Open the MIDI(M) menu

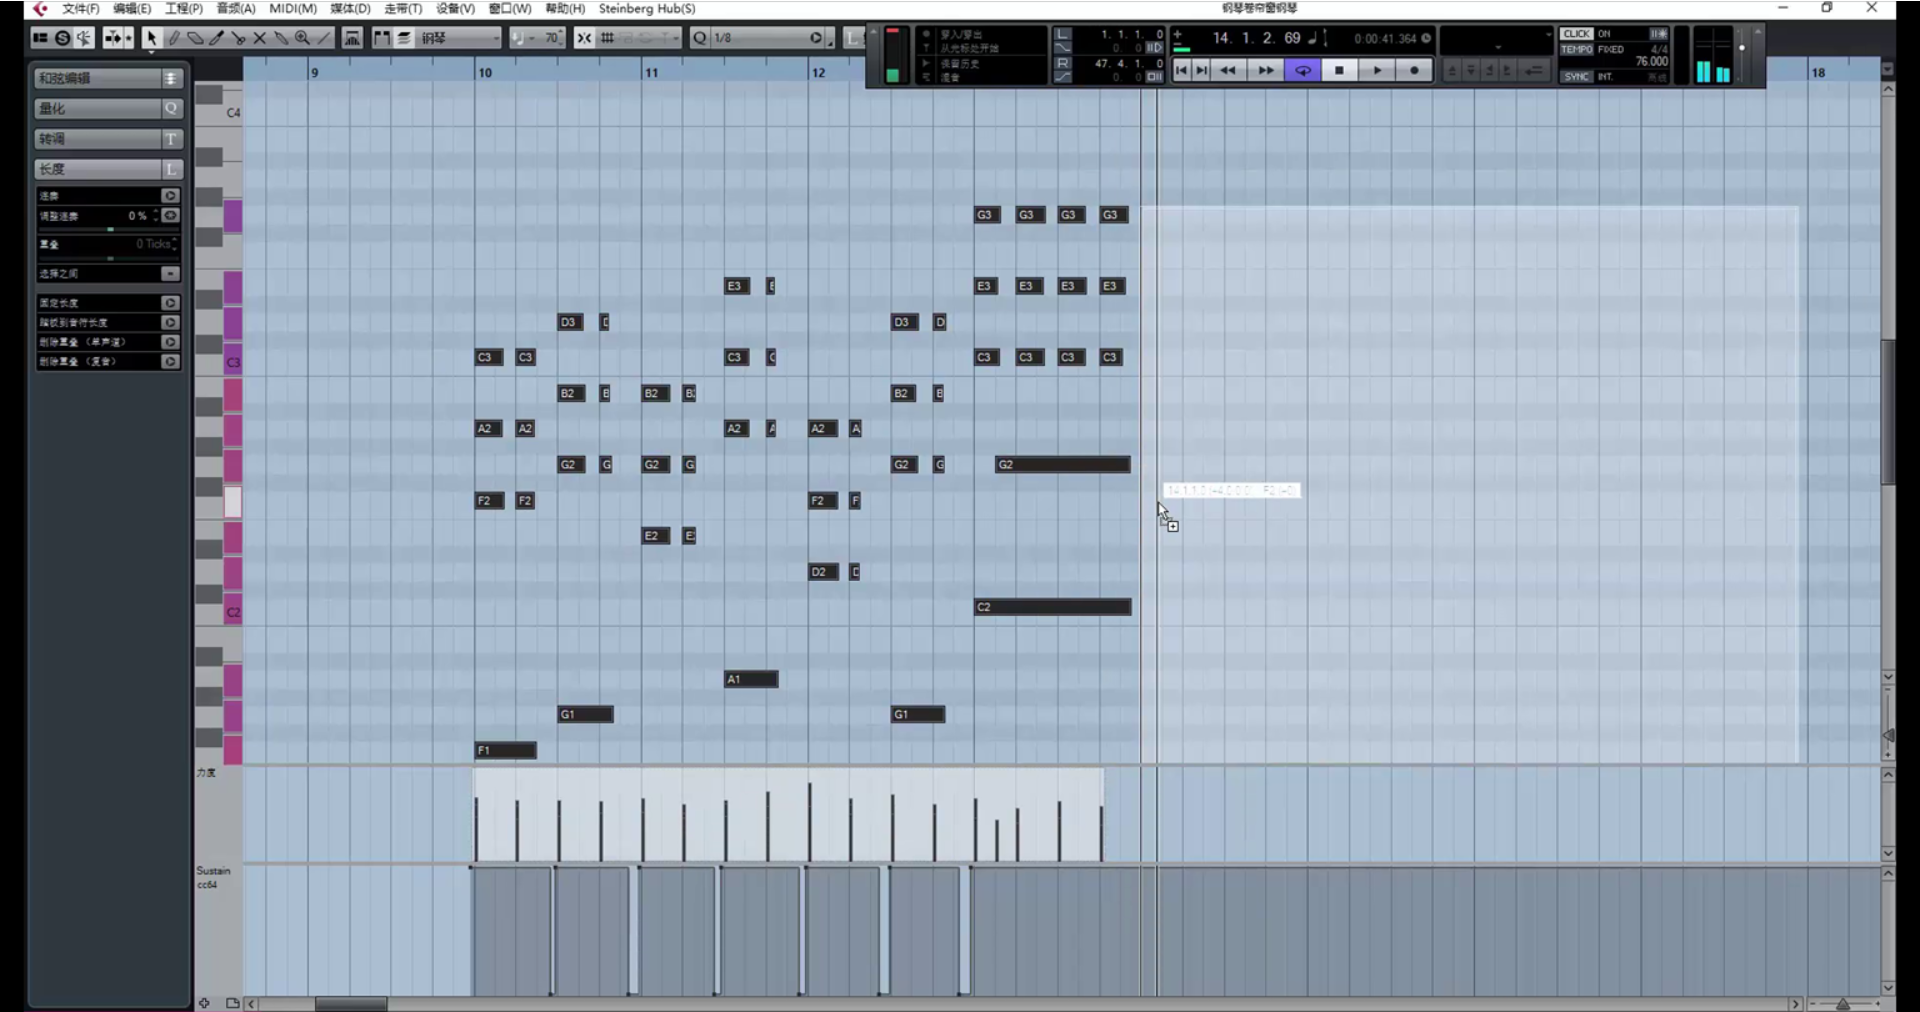(x=293, y=9)
